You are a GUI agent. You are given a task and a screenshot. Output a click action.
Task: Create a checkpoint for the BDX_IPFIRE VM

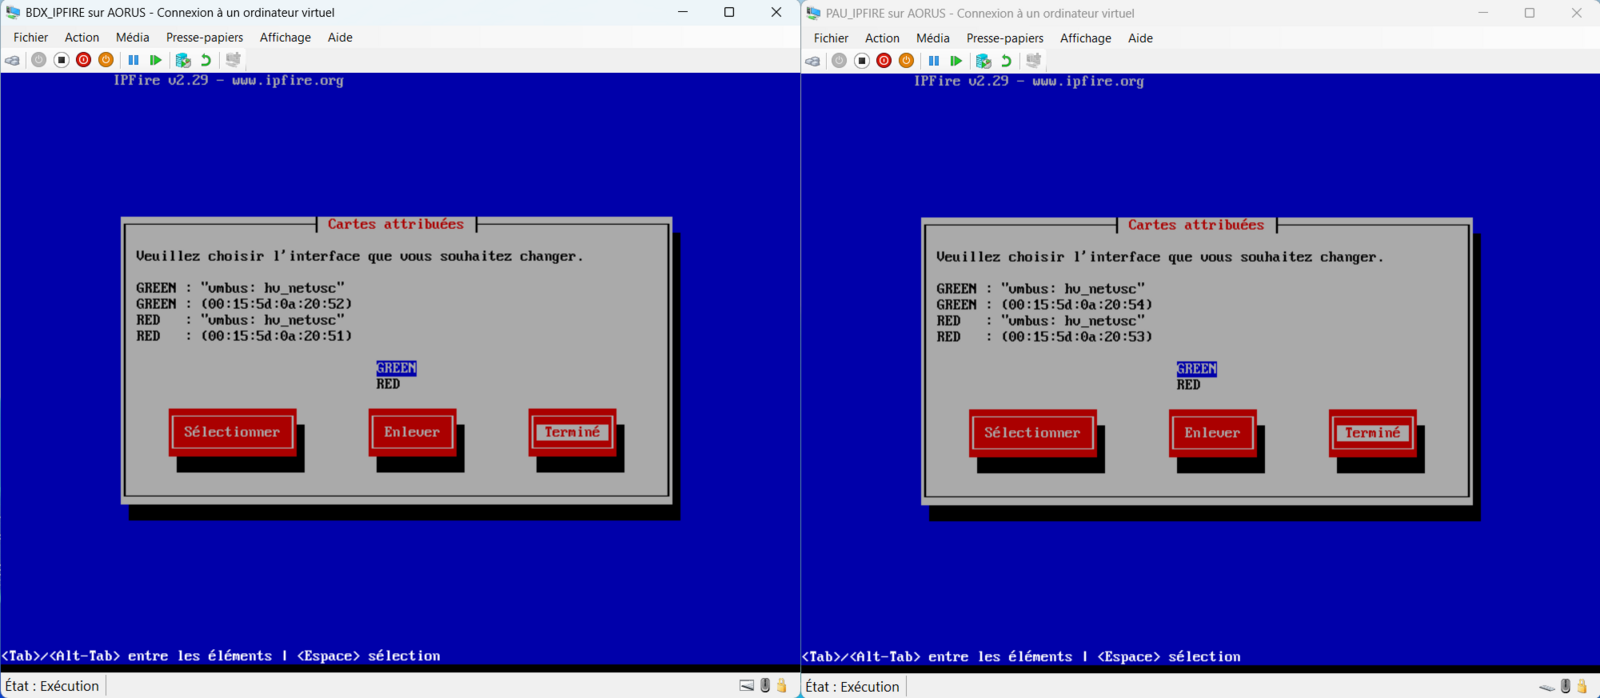pyautogui.click(x=183, y=60)
